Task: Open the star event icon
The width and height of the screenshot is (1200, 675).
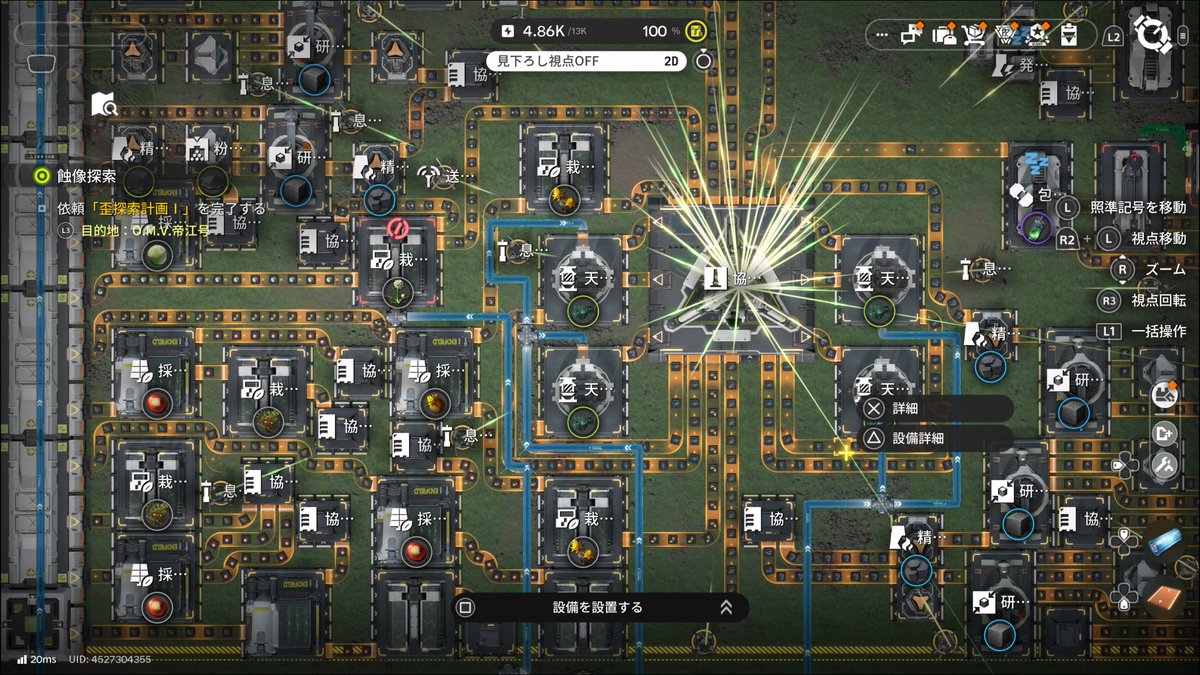Action: [x=1037, y=34]
